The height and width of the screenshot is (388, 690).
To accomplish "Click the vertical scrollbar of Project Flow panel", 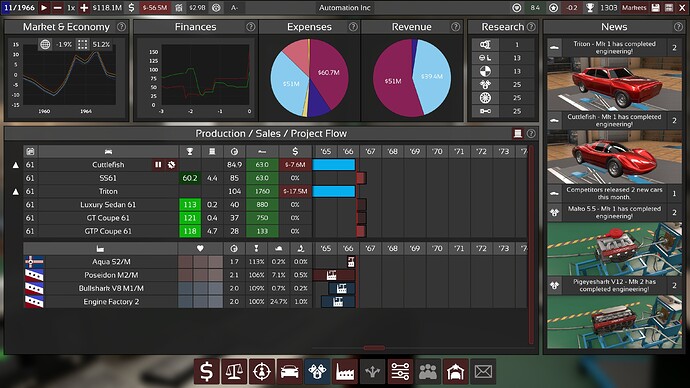I will [x=531, y=245].
